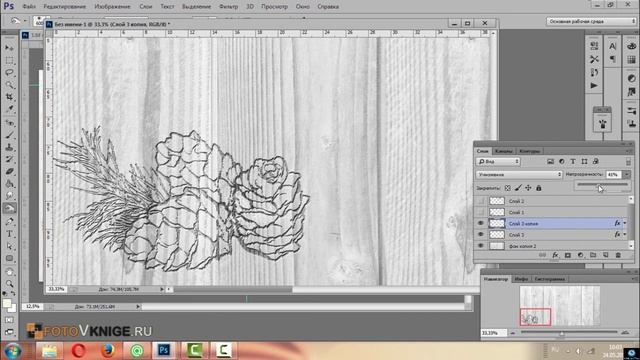Image resolution: width=640 pixels, height=360 pixels.
Task: Open the Слои menu
Action: point(146,7)
